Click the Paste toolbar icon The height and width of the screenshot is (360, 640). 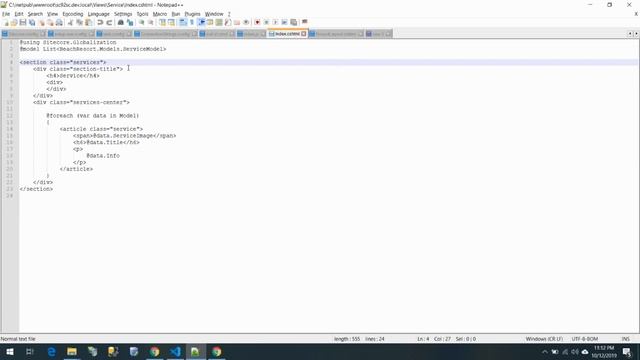[x=88, y=22]
